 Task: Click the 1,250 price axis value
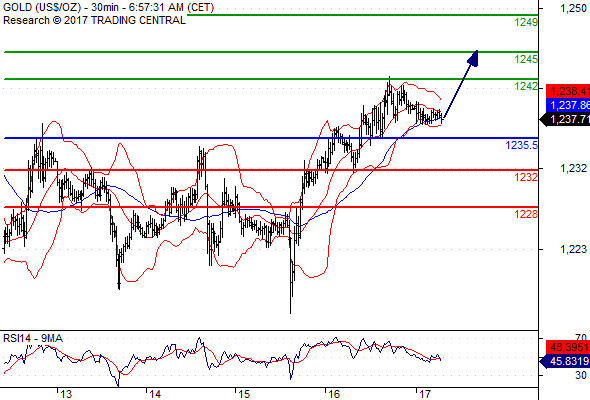click(573, 8)
